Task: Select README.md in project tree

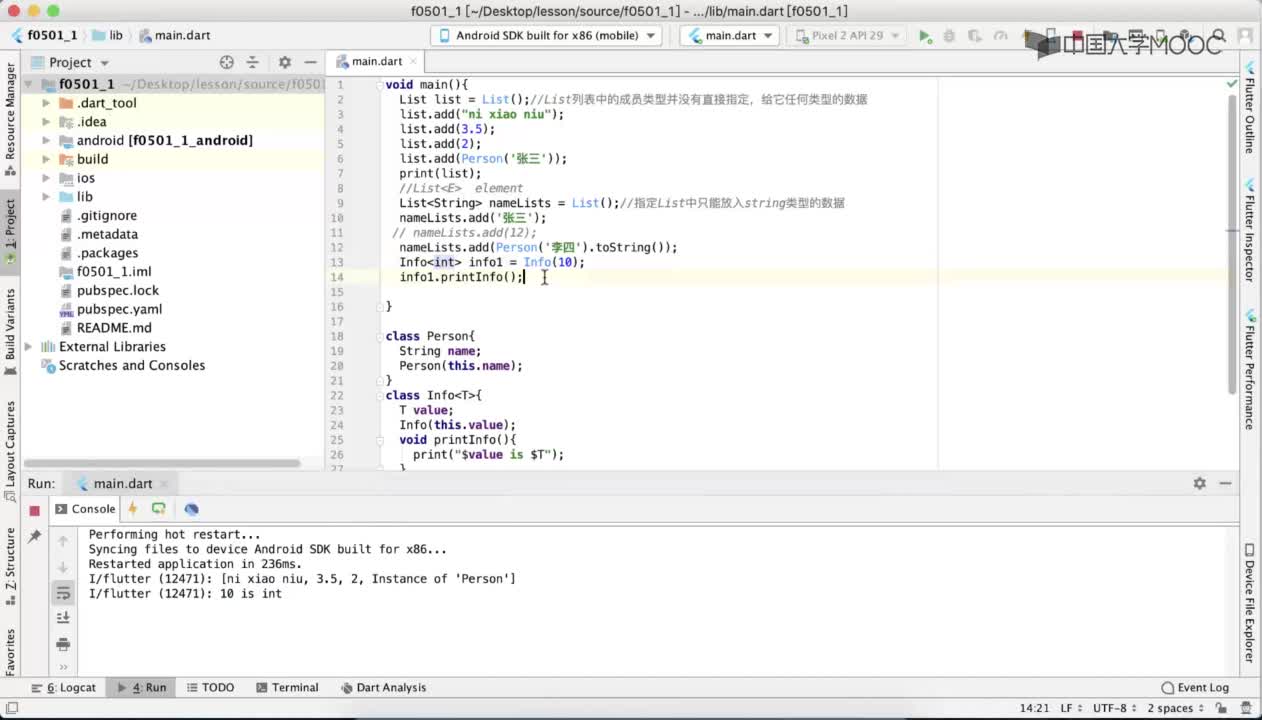Action: pyautogui.click(x=114, y=328)
